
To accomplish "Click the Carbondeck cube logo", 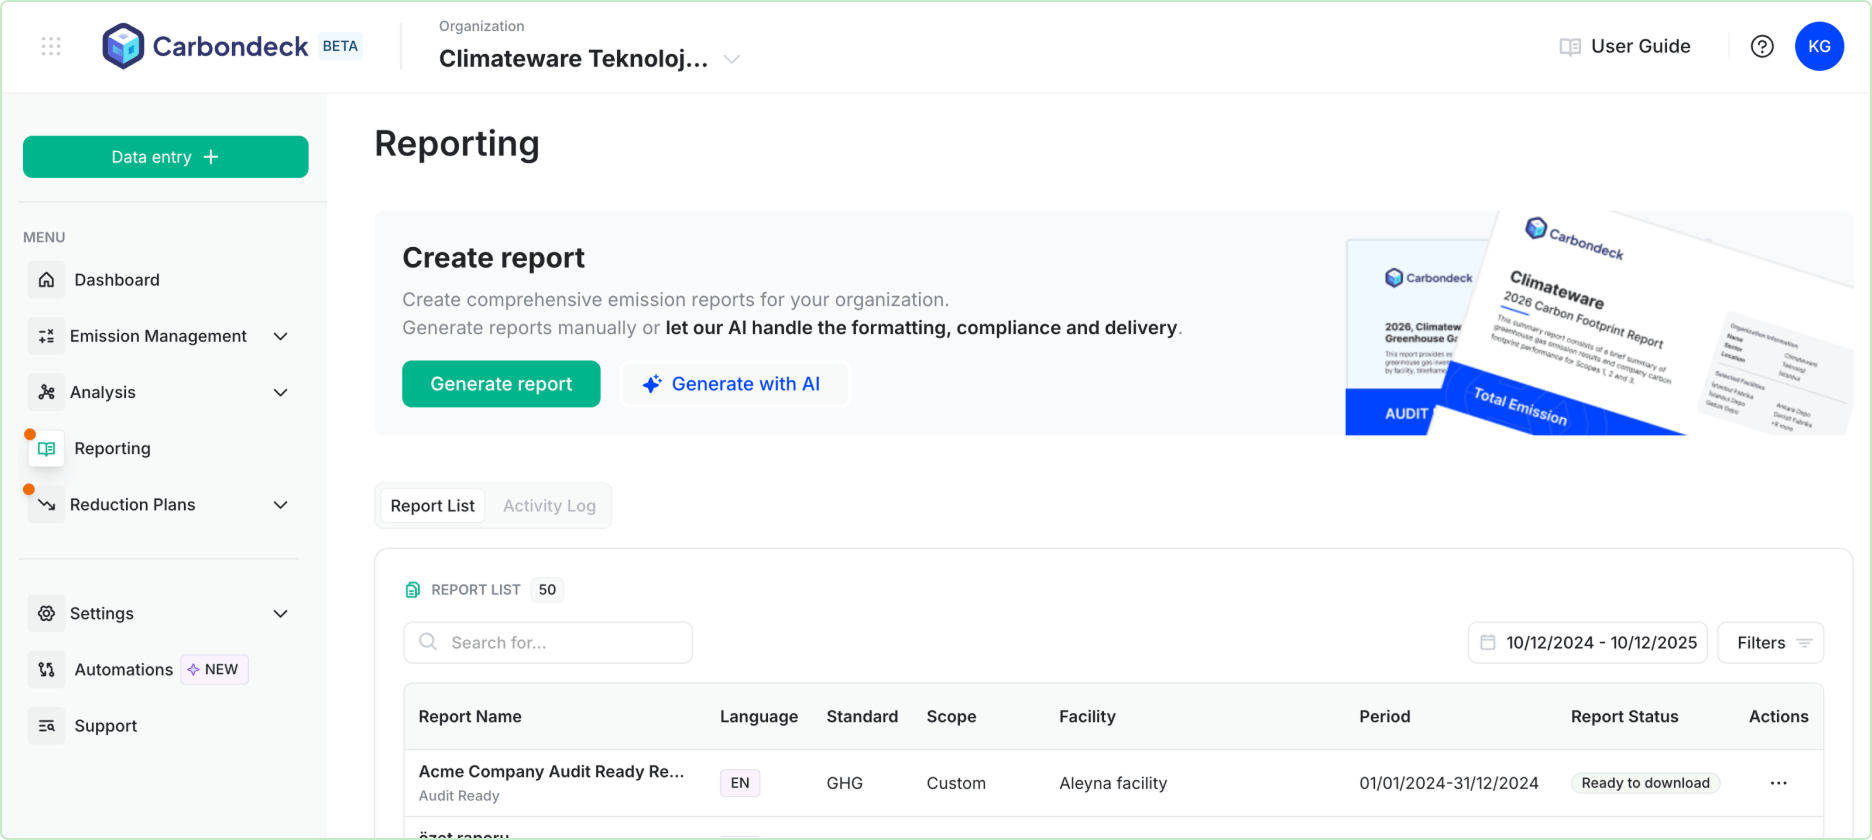I will [124, 46].
